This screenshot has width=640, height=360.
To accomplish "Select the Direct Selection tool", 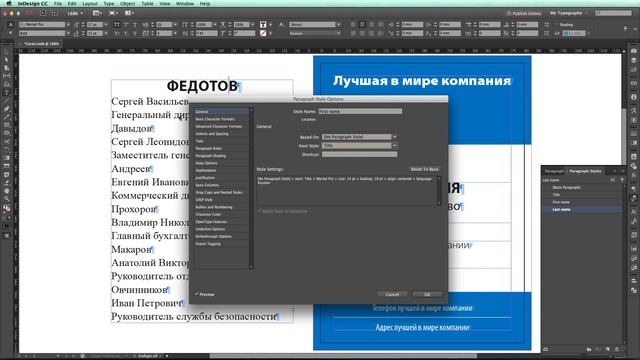I will [x=7, y=60].
